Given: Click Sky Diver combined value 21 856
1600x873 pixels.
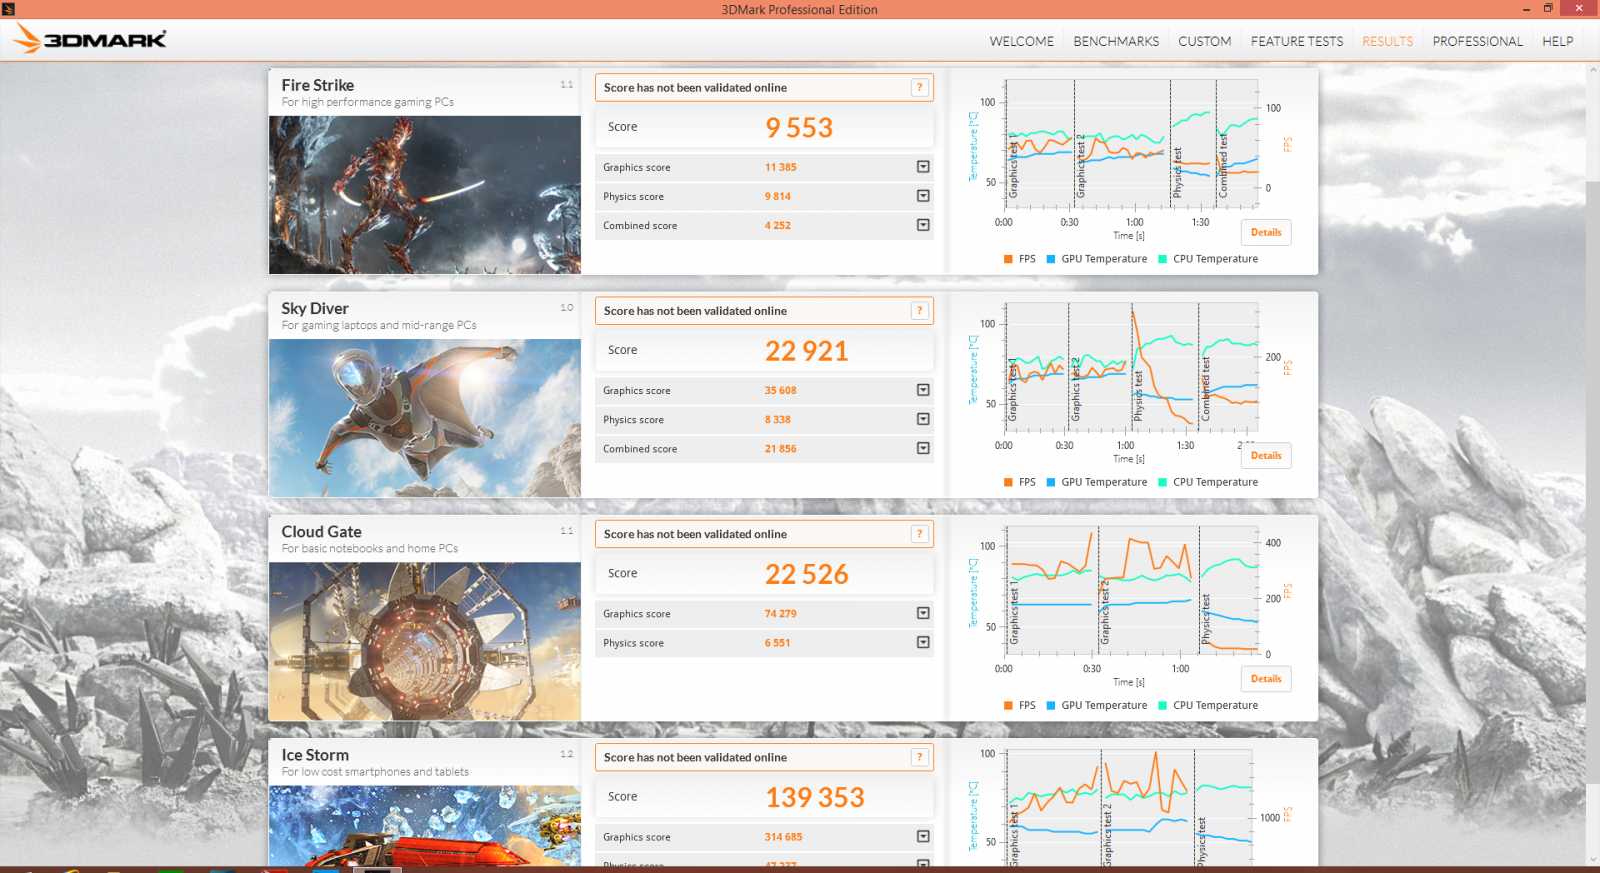Looking at the screenshot, I should coord(781,448).
